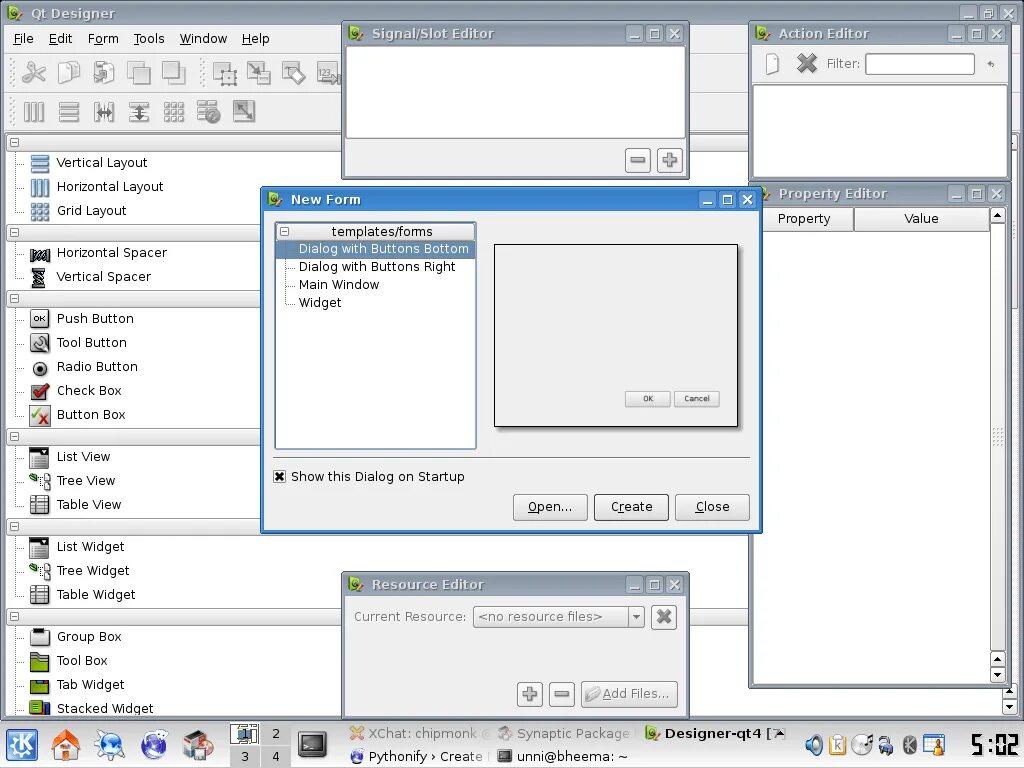Open the Edit menu
Image resolution: width=1024 pixels, height=768 pixels.
[60, 39]
